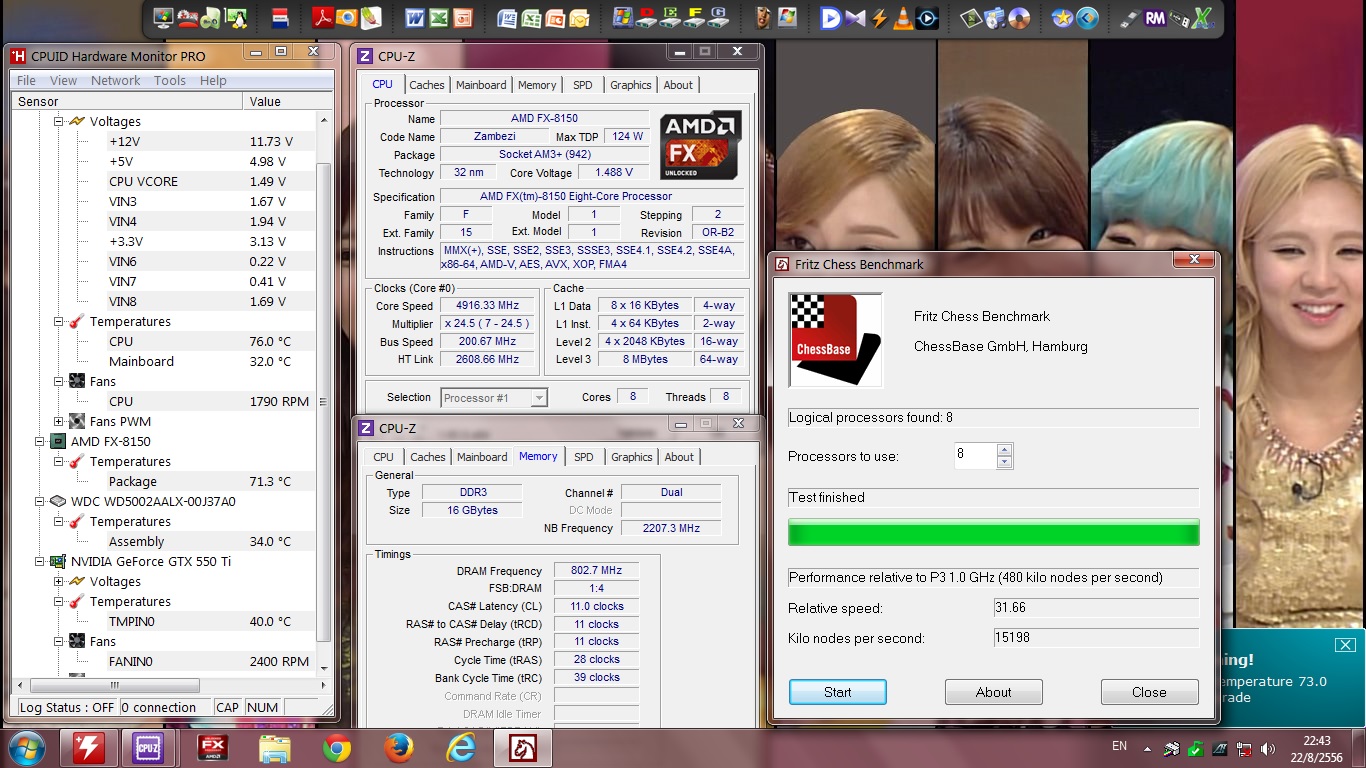
Task: Click the DRAM Frequency value 802.7 MHz
Action: 596,570
